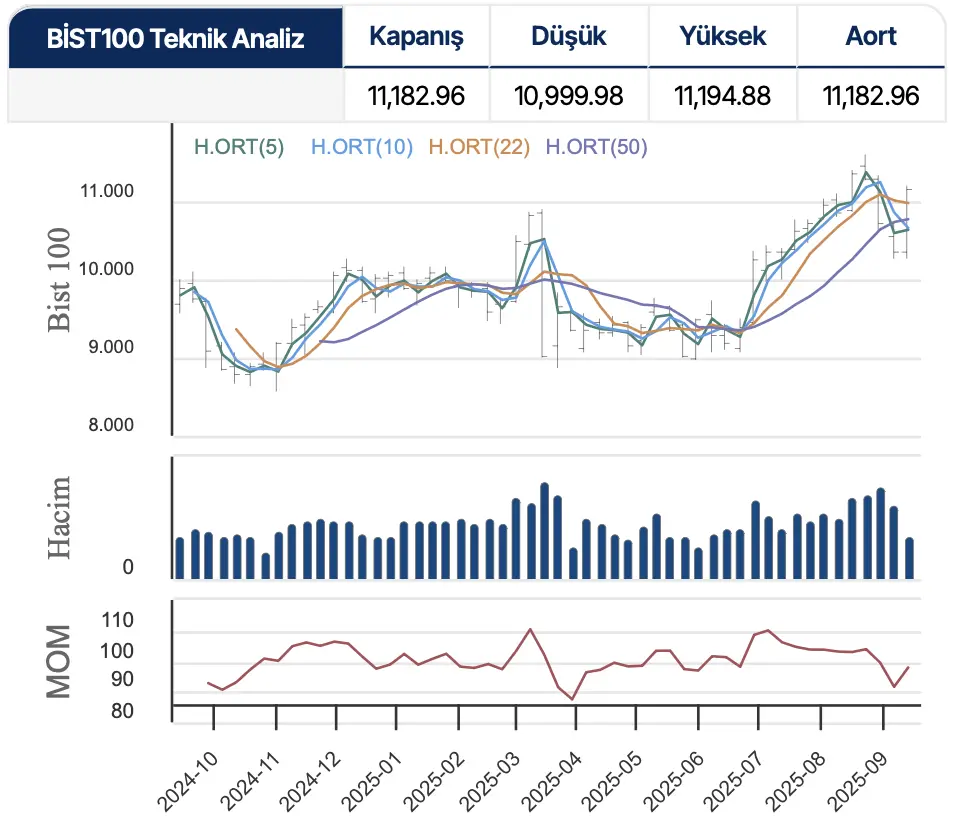Image resolution: width=960 pixels, height=832 pixels.
Task: Click the 2025-02 date axis label
Action: click(433, 781)
